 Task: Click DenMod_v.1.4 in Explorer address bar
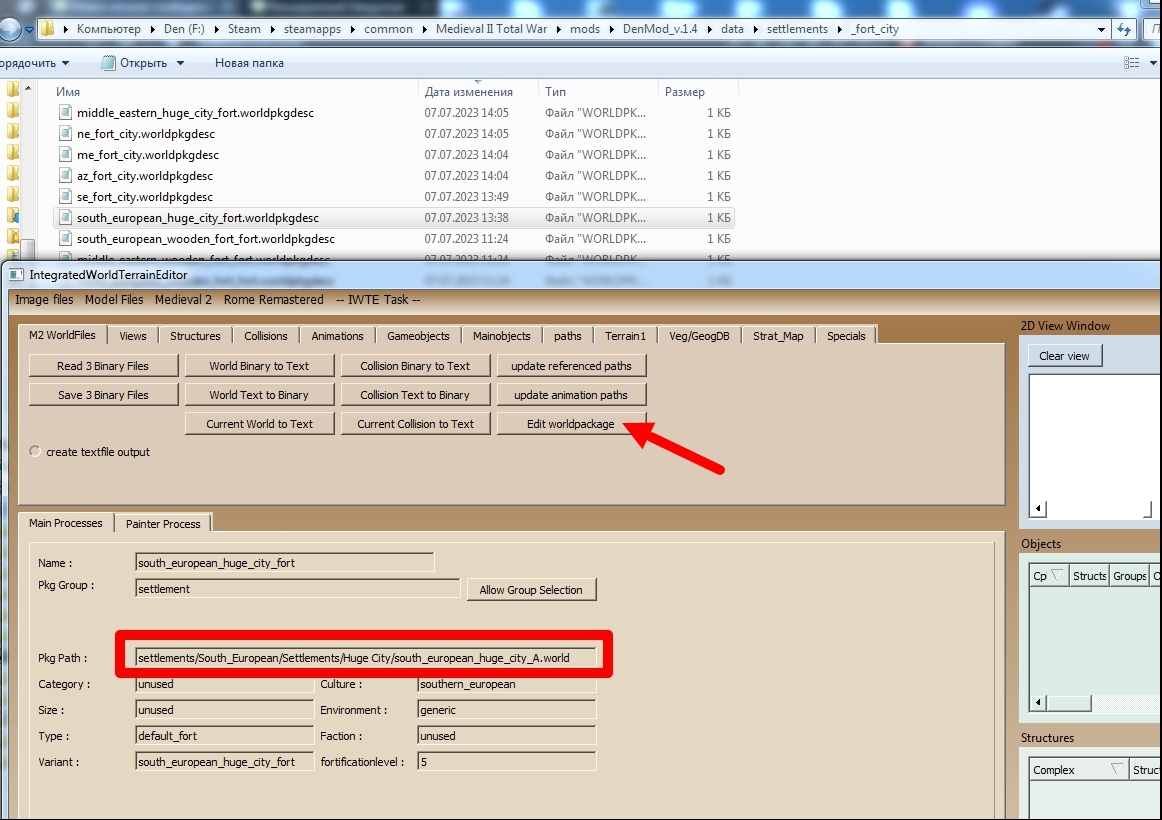pyautogui.click(x=660, y=29)
